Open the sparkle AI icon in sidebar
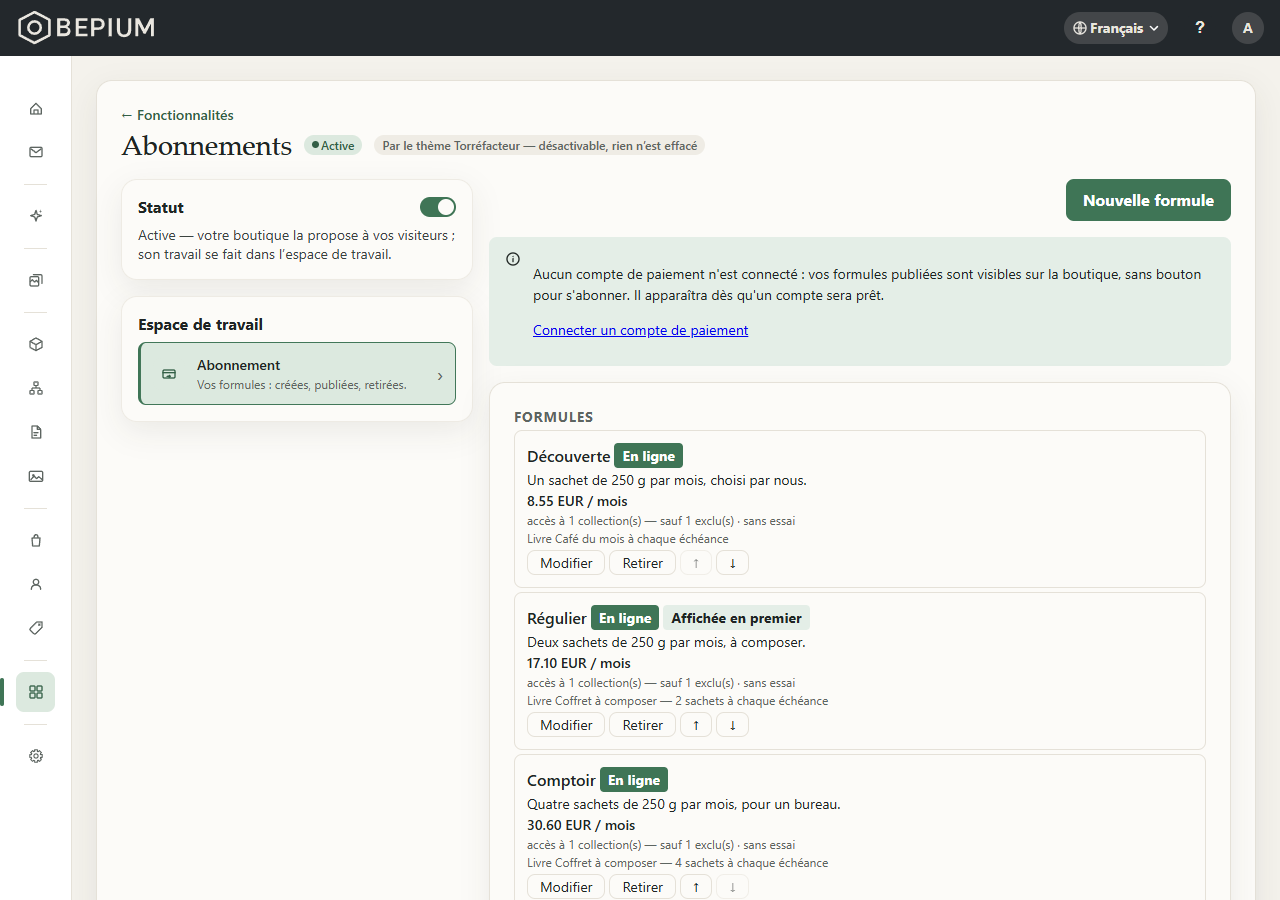The height and width of the screenshot is (900, 1280). tap(36, 216)
